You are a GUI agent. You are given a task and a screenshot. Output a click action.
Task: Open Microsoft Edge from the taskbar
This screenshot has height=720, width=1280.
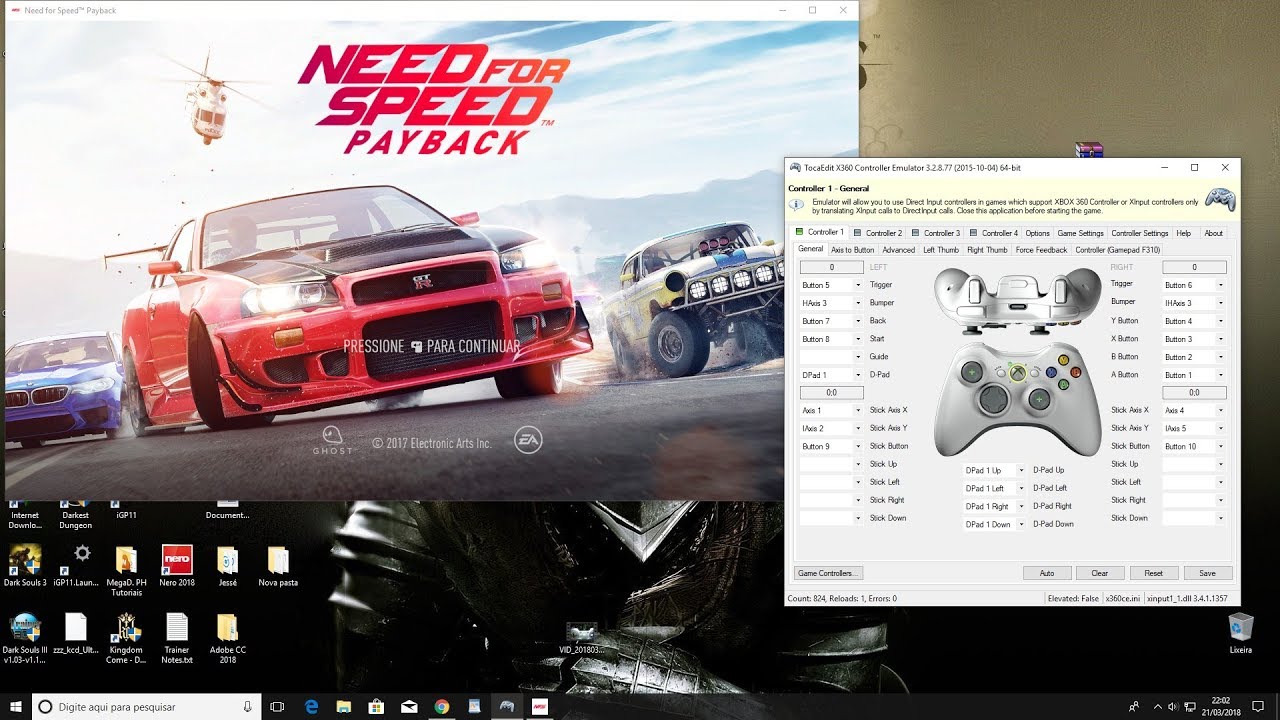tap(311, 706)
